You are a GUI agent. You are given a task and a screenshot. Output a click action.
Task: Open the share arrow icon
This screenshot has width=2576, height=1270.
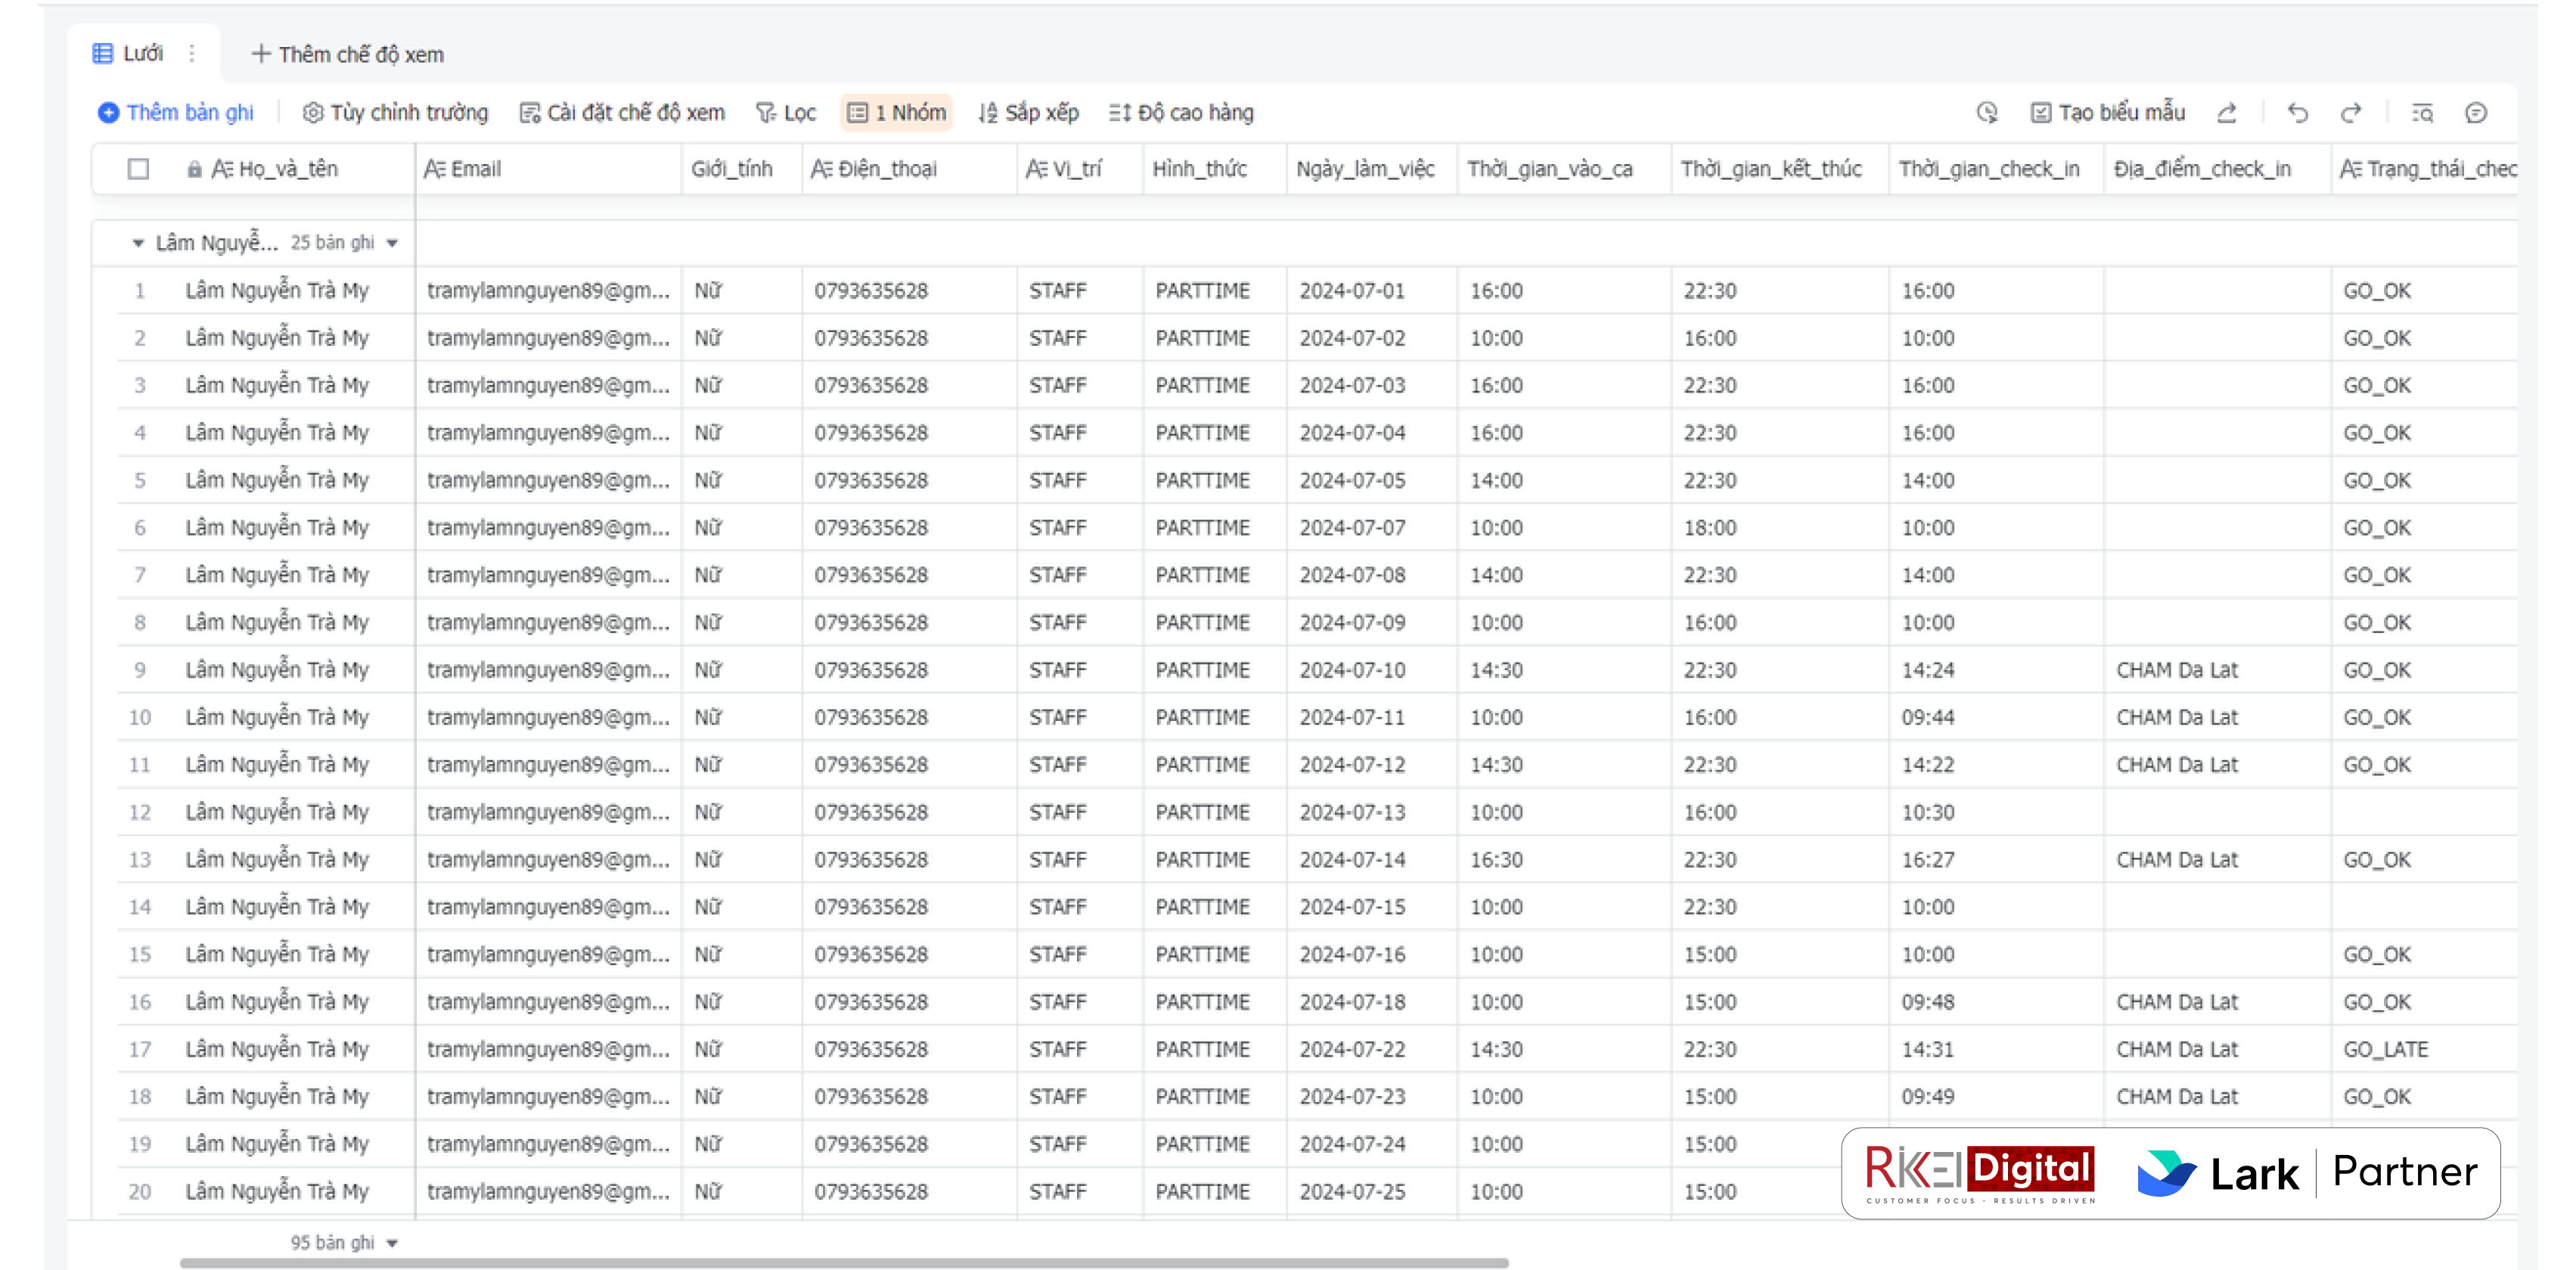tap(2227, 113)
